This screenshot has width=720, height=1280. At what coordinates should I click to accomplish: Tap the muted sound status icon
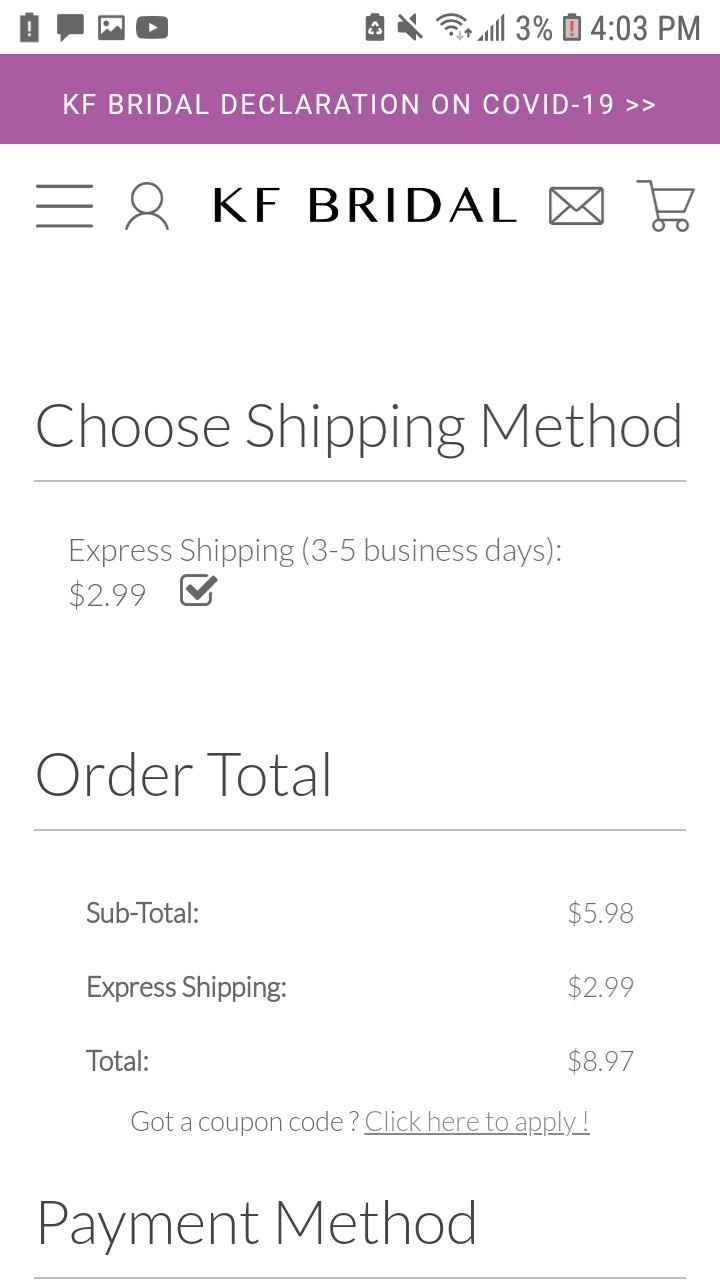coord(409,27)
